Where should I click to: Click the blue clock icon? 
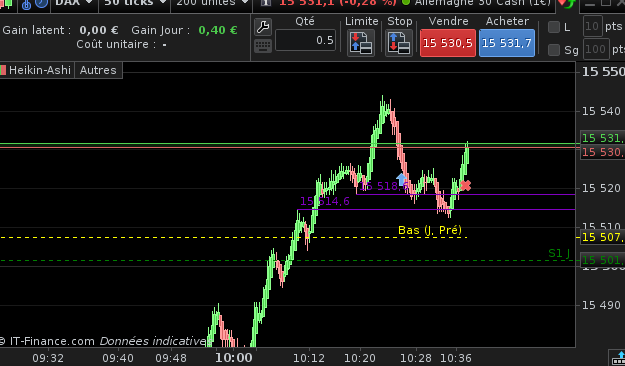(x=41, y=3)
